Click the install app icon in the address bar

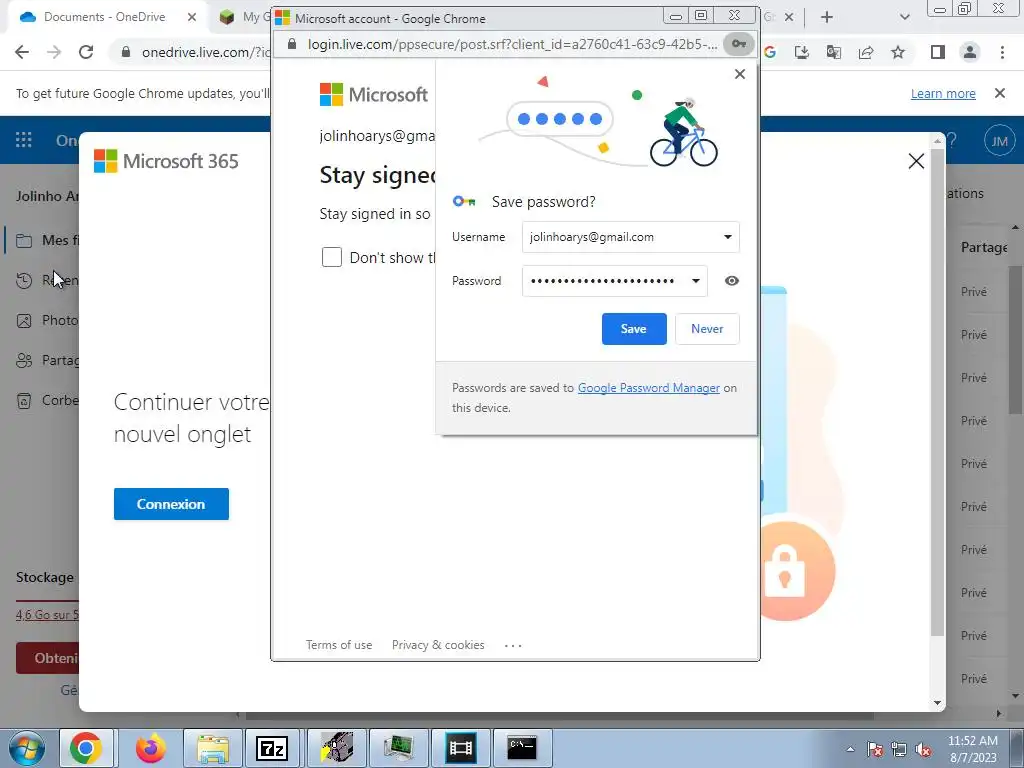pos(802,52)
